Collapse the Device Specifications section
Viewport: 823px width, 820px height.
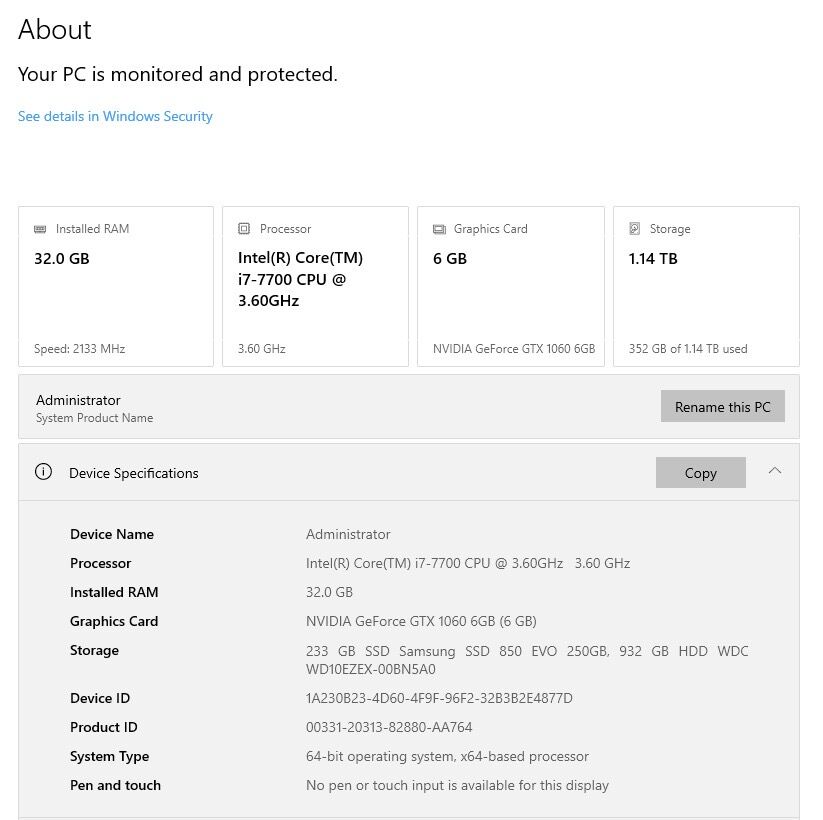(x=775, y=471)
